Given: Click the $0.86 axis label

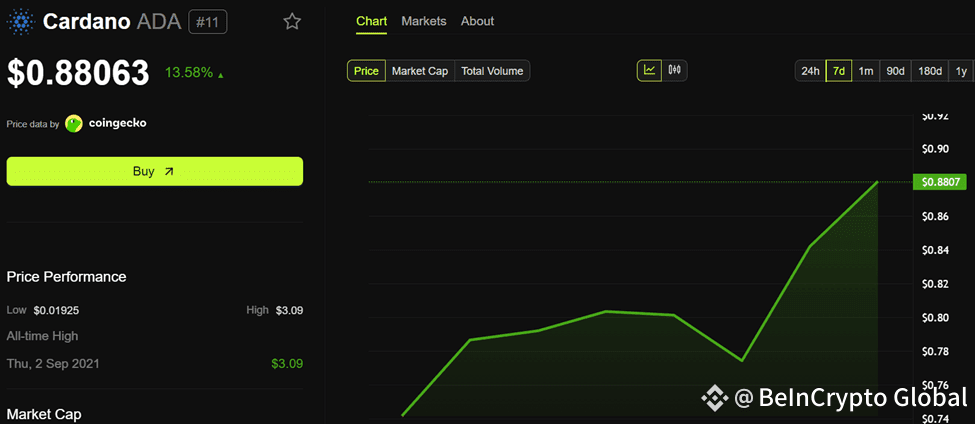Looking at the screenshot, I should (x=936, y=216).
